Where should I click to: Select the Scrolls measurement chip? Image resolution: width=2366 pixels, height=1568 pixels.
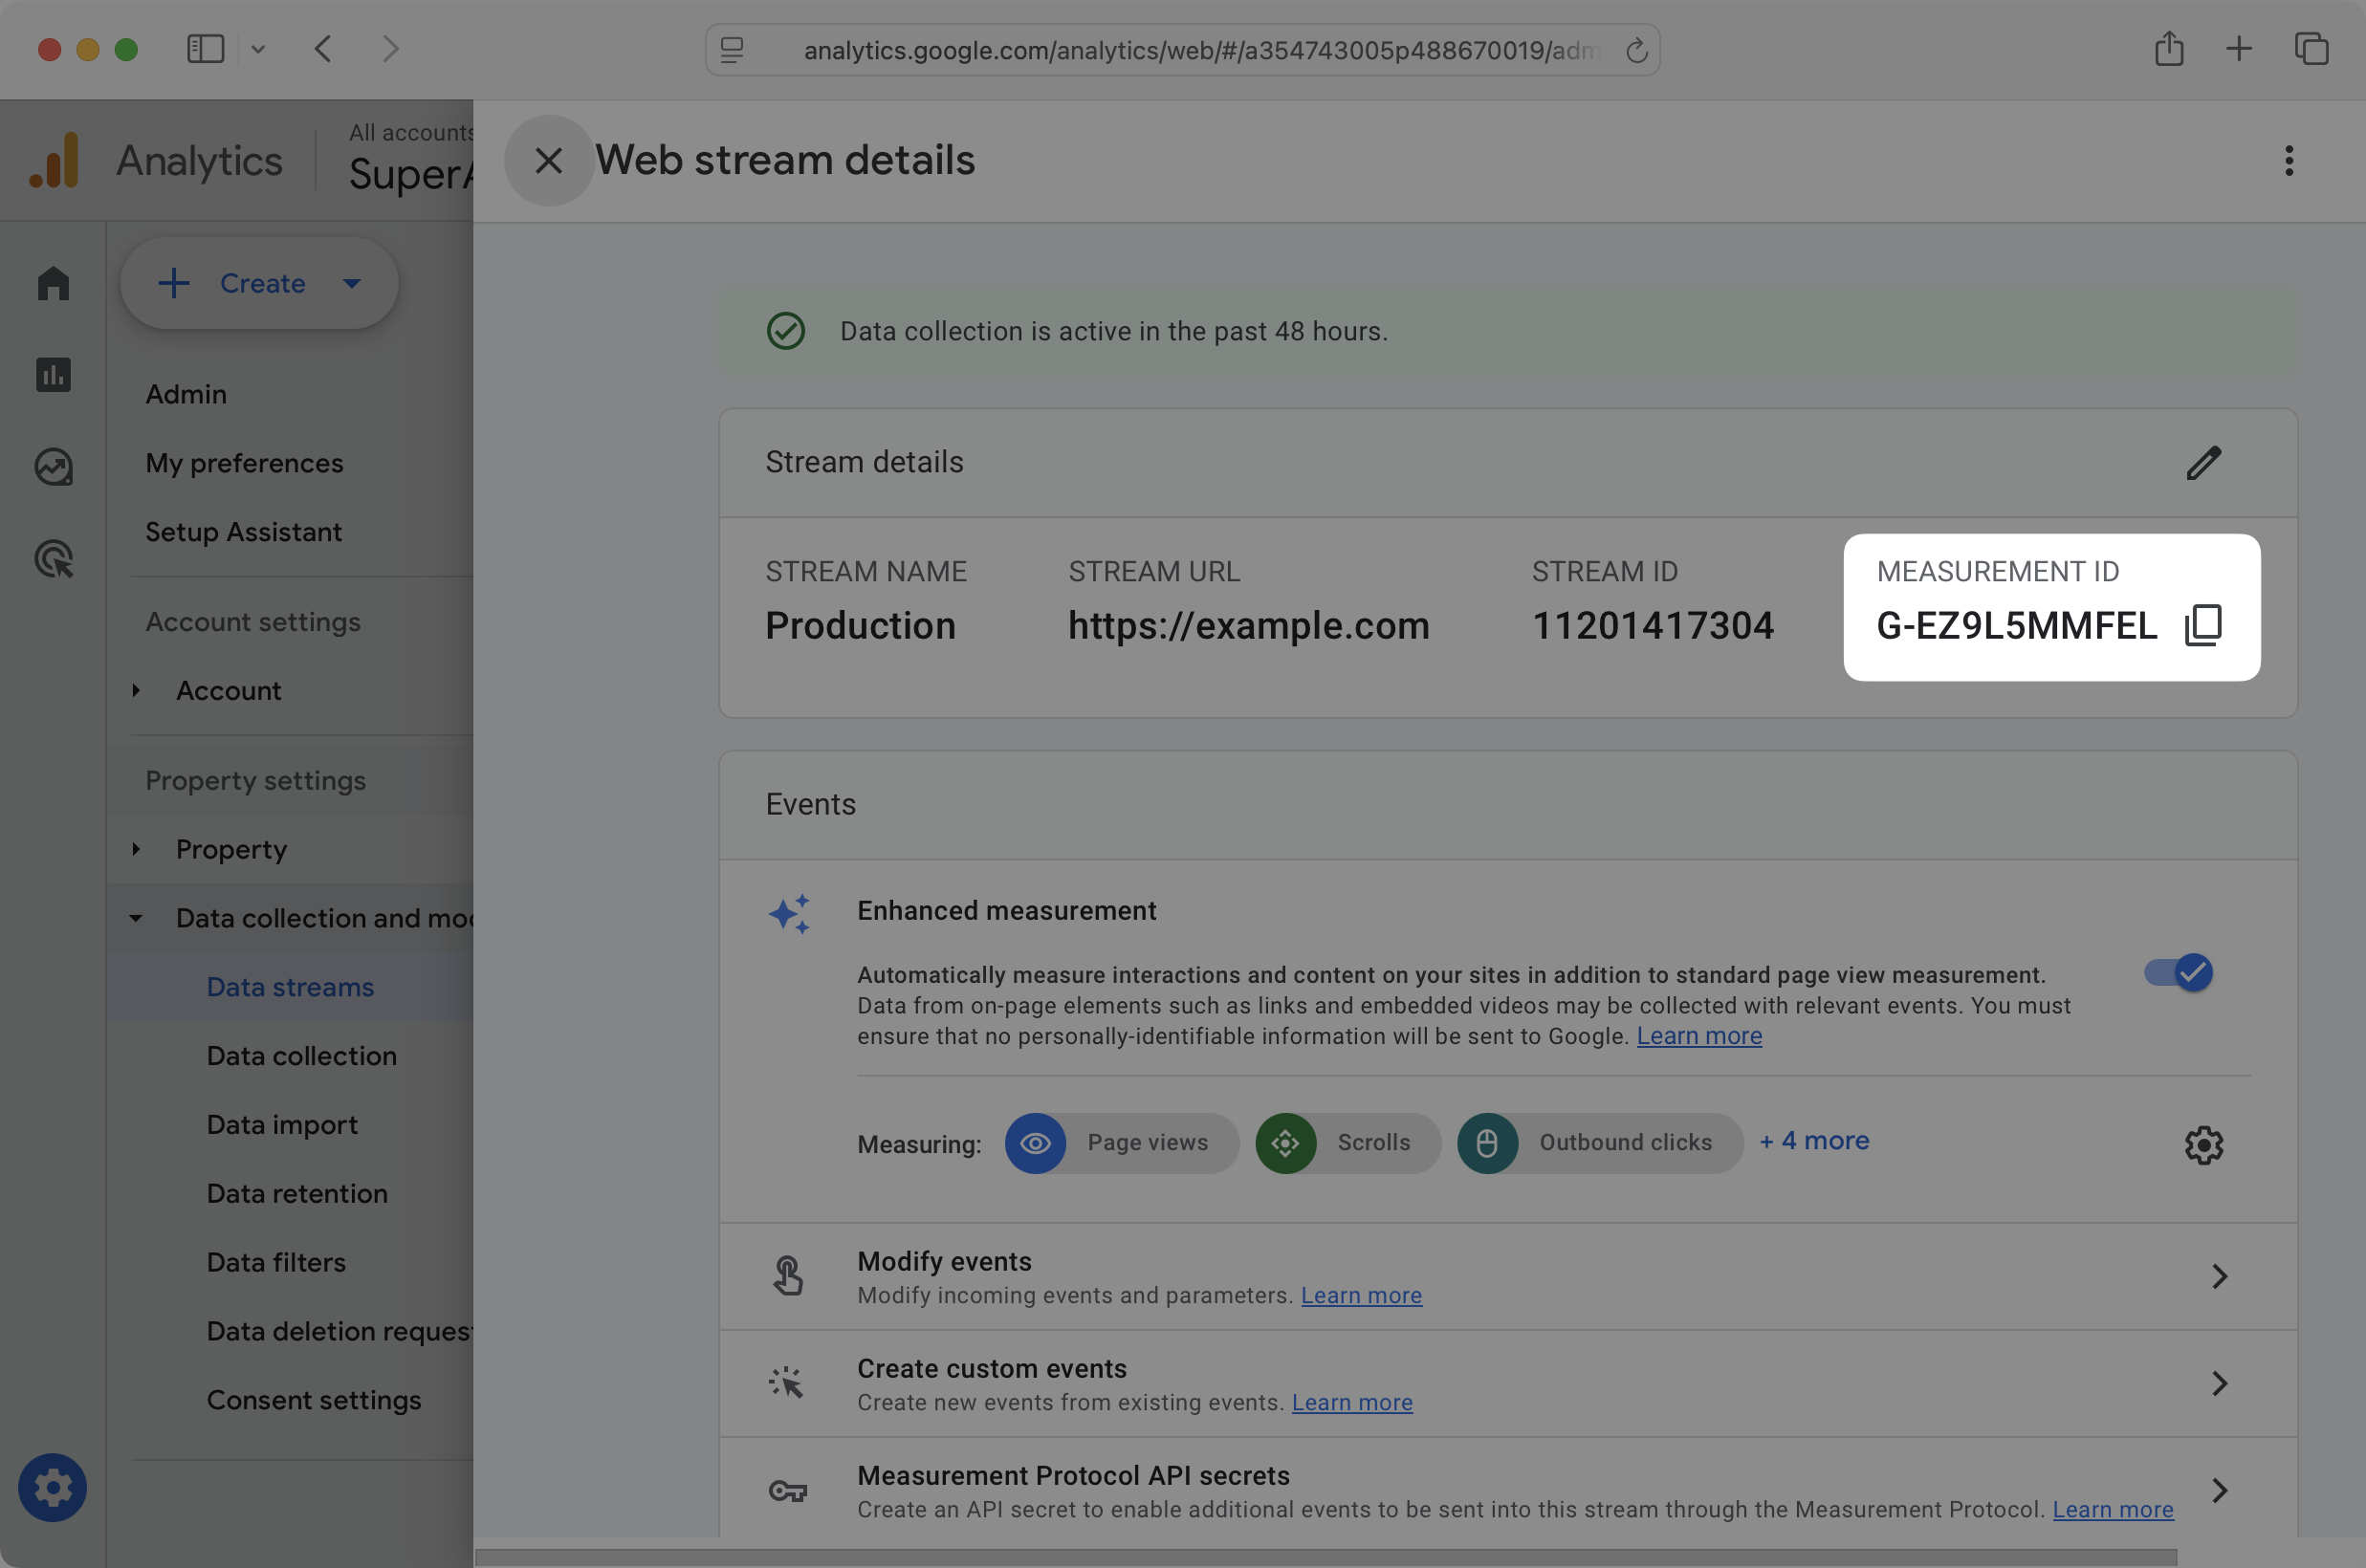pos(1348,1143)
